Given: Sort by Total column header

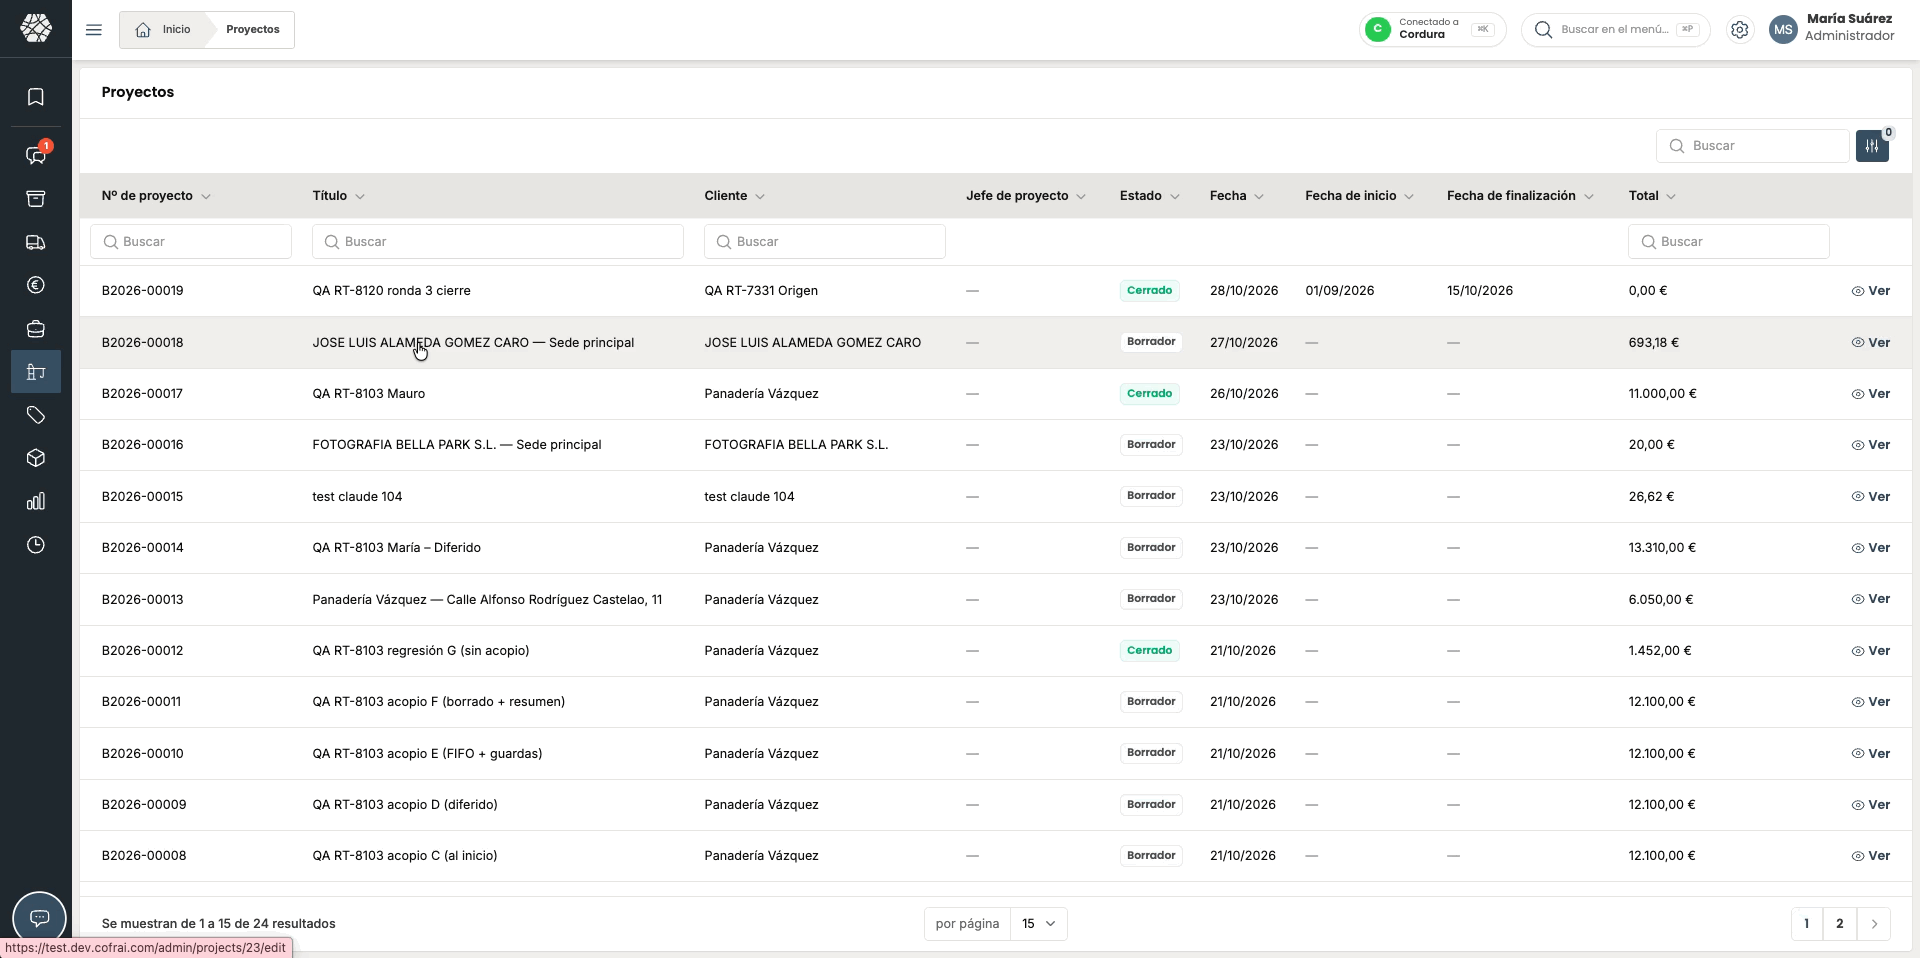Looking at the screenshot, I should point(1652,196).
